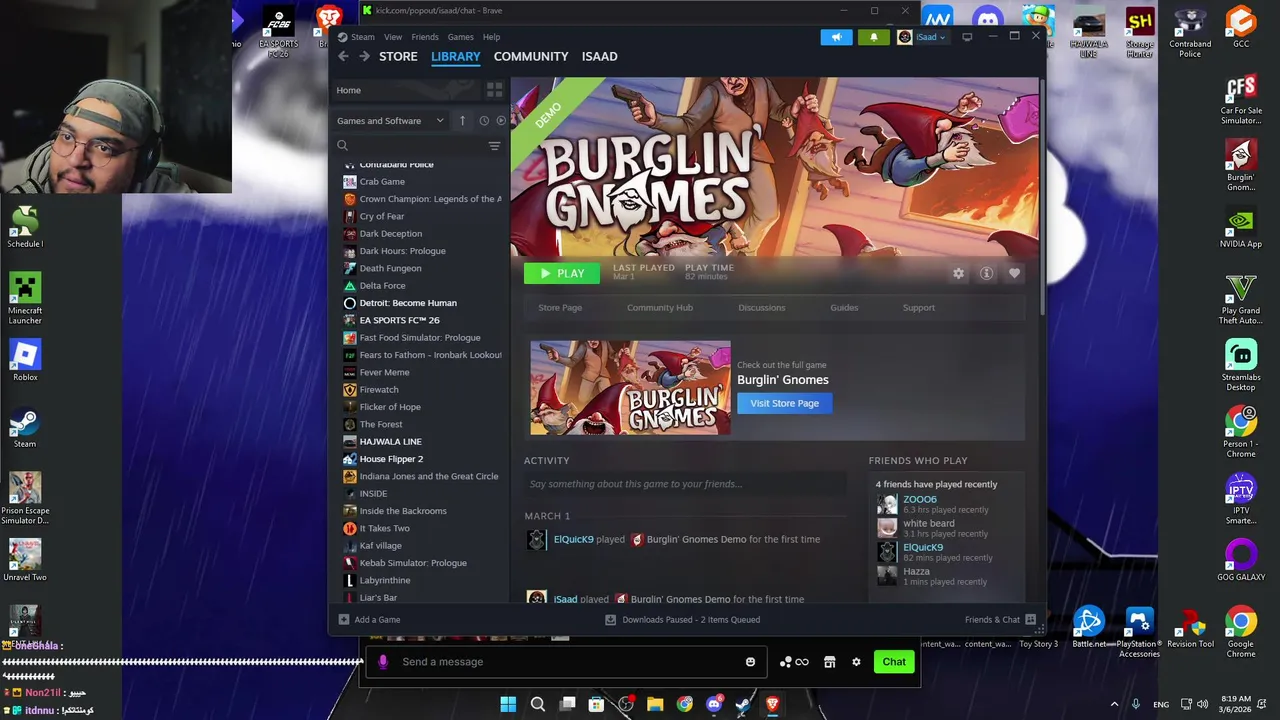
Task: Click the sort ascending arrow icon
Action: (x=462, y=120)
